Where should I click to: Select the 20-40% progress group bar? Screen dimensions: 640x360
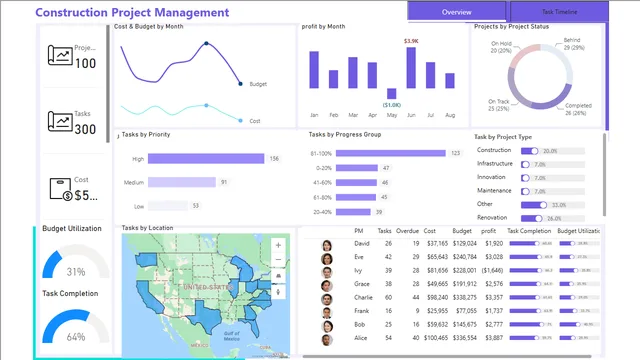[x=353, y=212]
